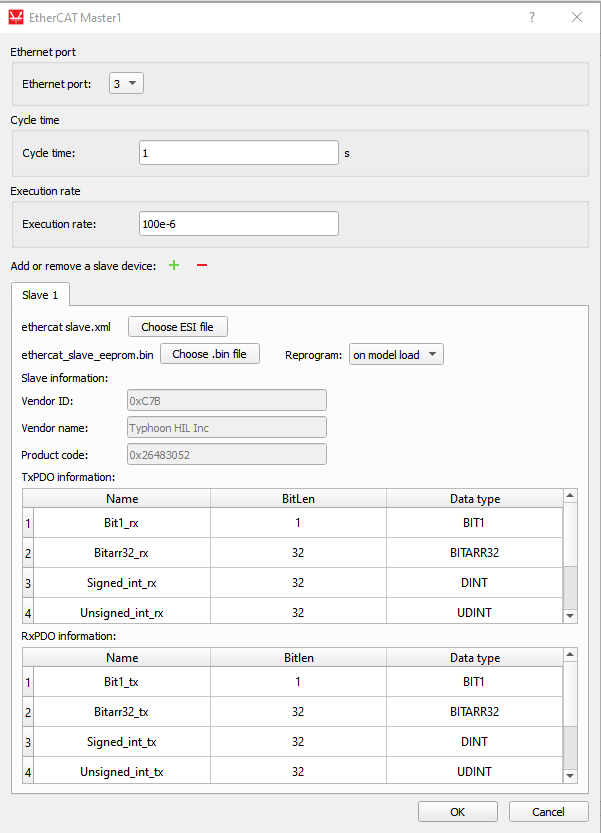Remove slave device with red minus
This screenshot has width=601, height=833.
[x=202, y=265]
